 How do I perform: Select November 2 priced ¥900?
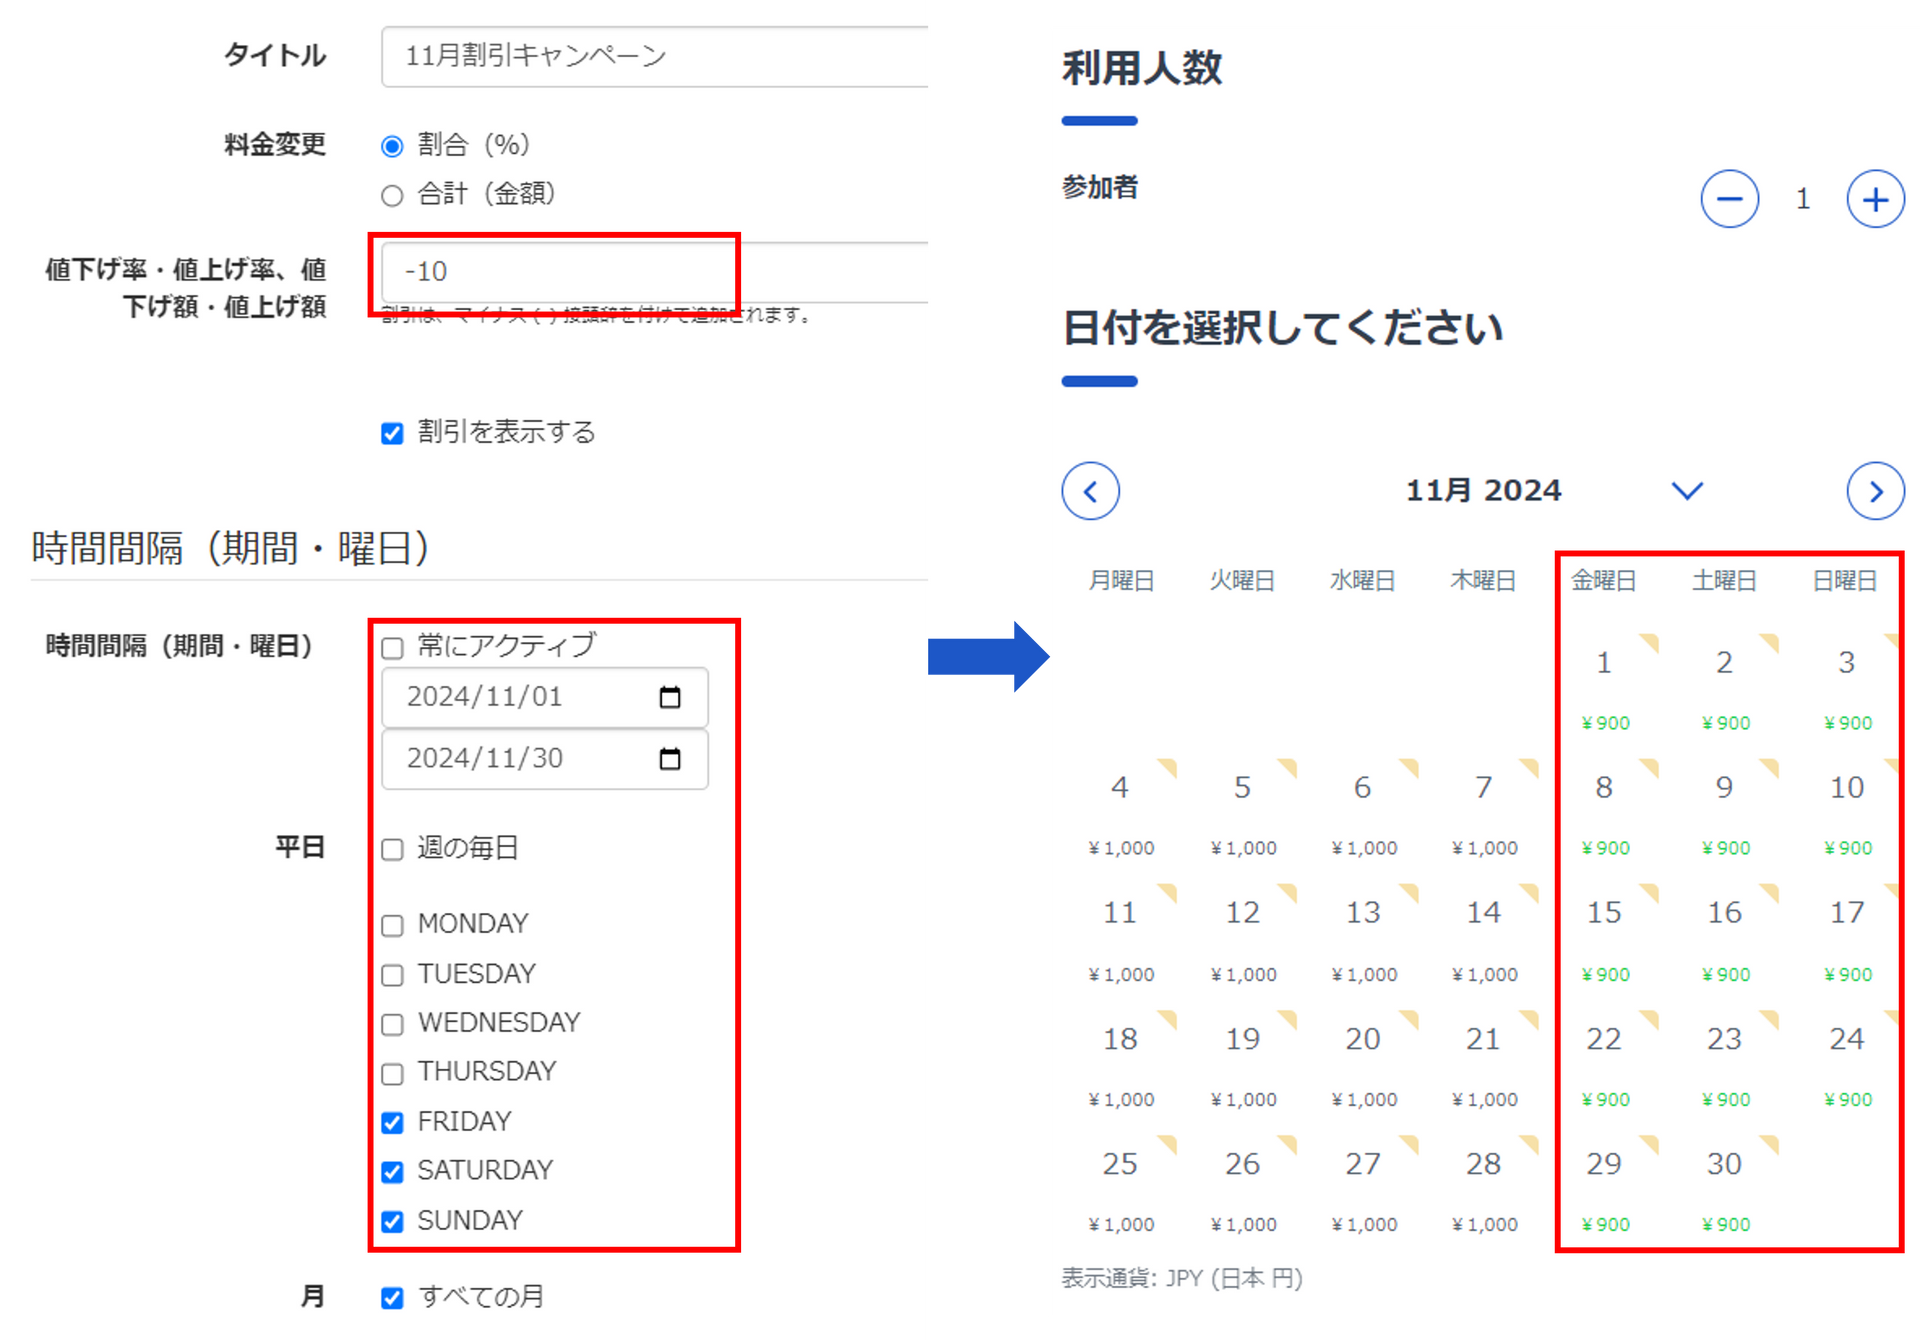(1724, 663)
